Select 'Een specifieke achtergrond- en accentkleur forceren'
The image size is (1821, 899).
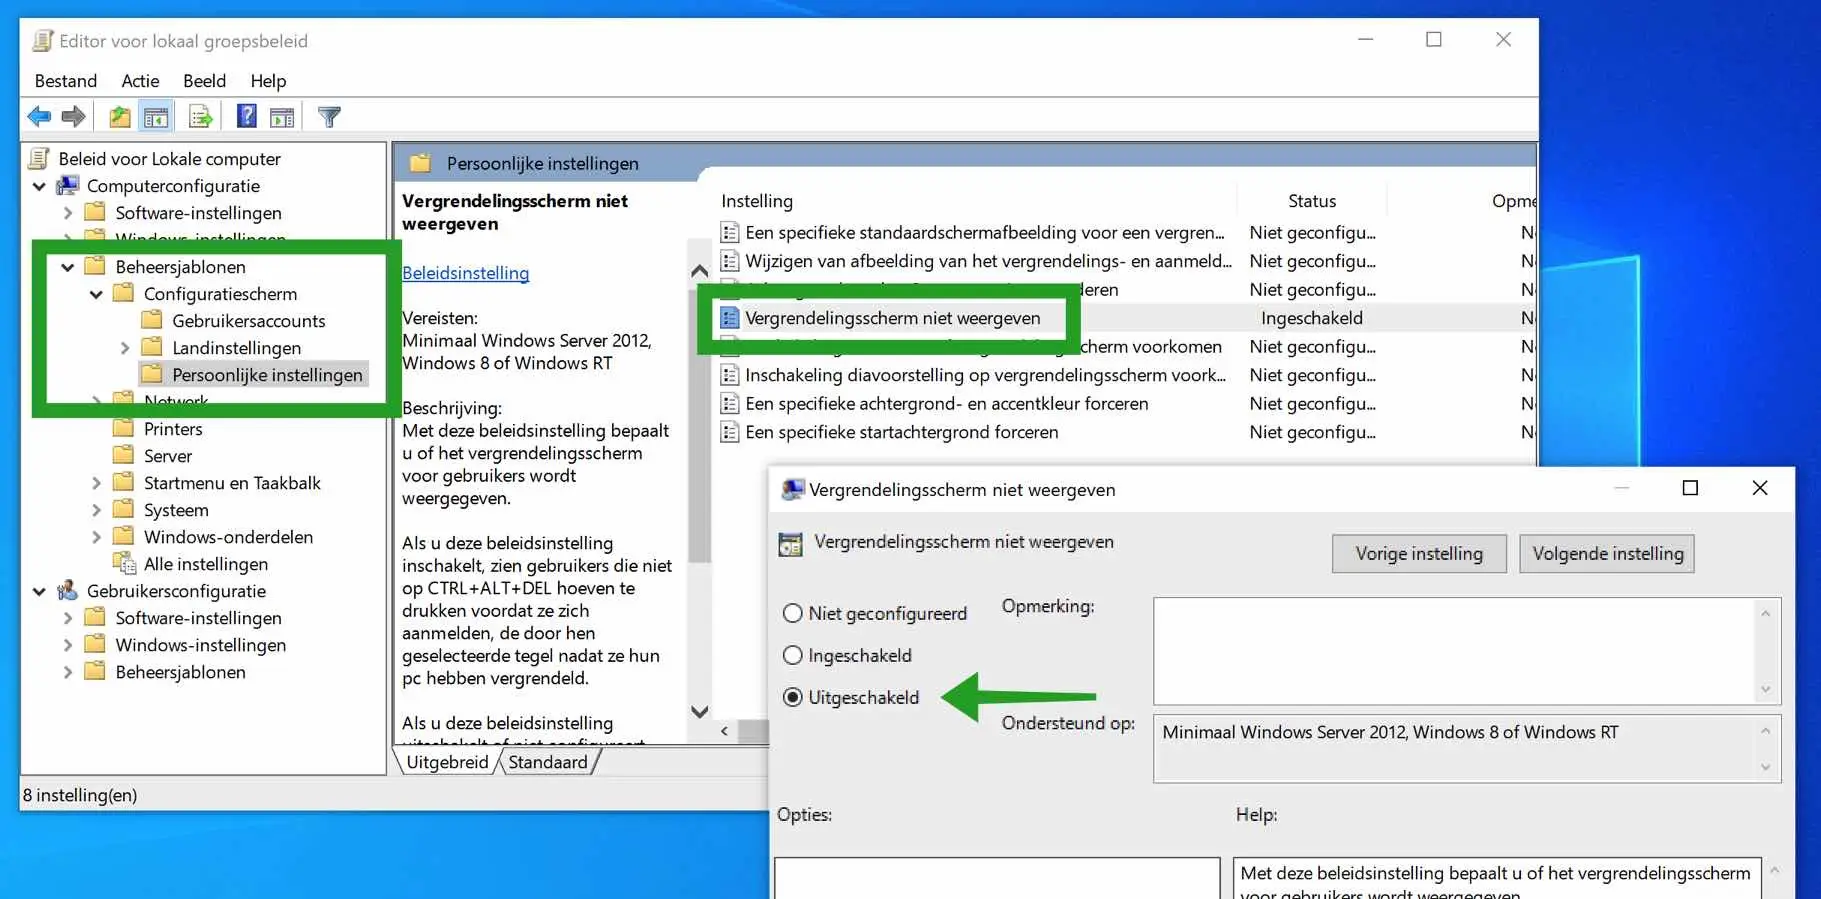[x=946, y=404]
